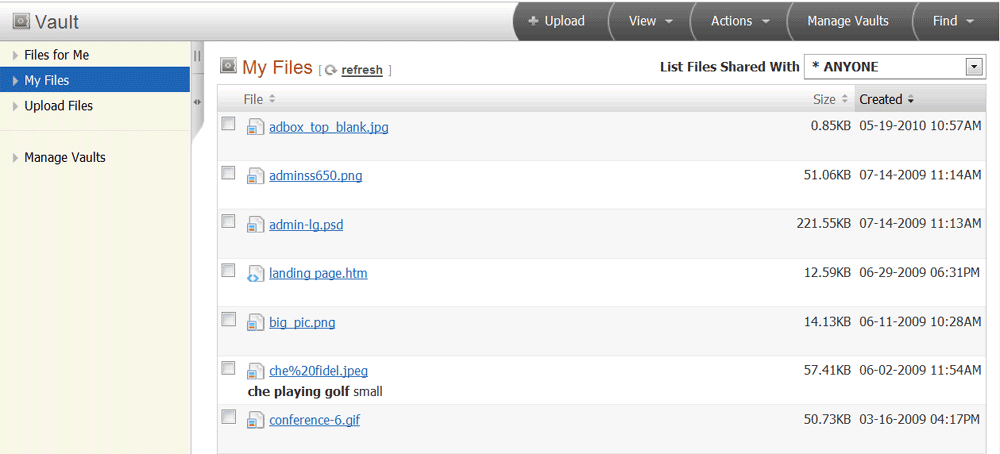Click the Upload toolbar button
The width and height of the screenshot is (1000, 454).
point(556,21)
